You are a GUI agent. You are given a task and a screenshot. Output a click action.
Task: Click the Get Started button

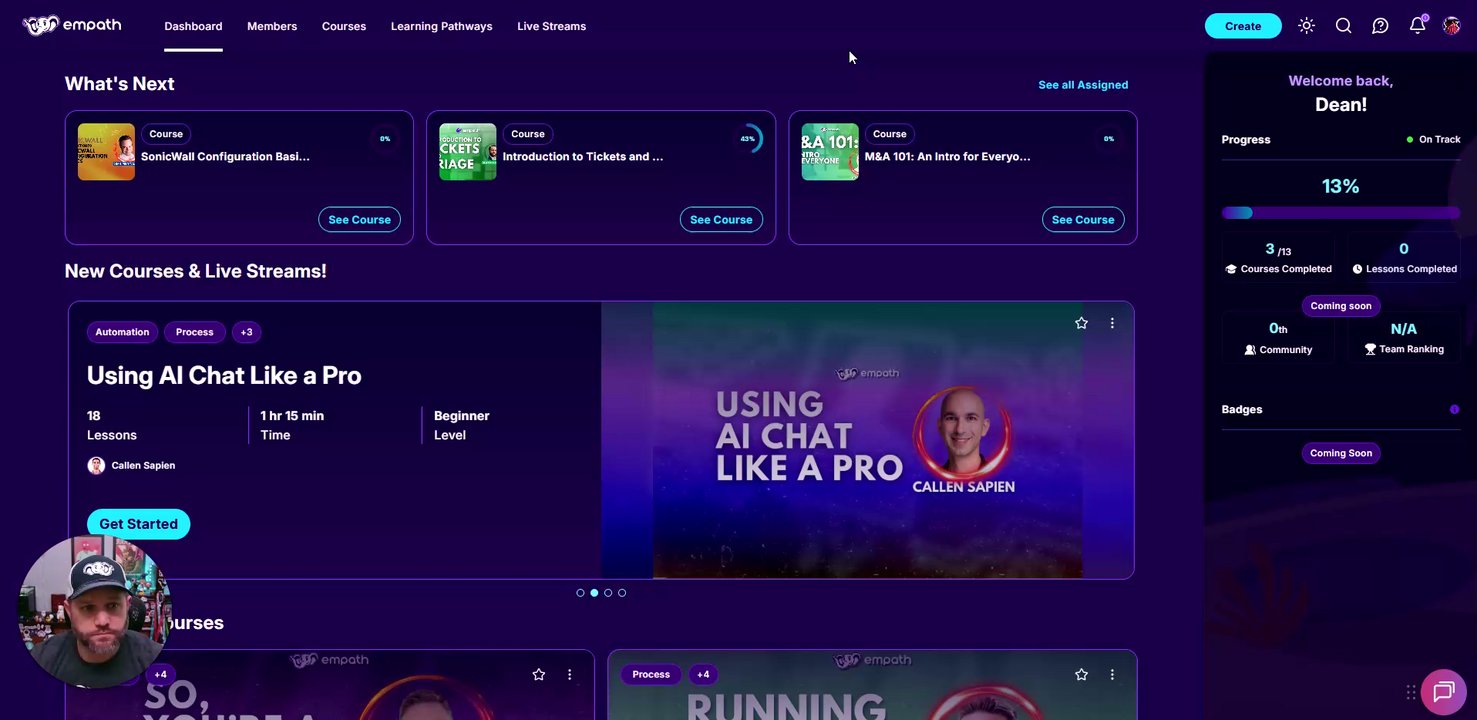tap(138, 524)
